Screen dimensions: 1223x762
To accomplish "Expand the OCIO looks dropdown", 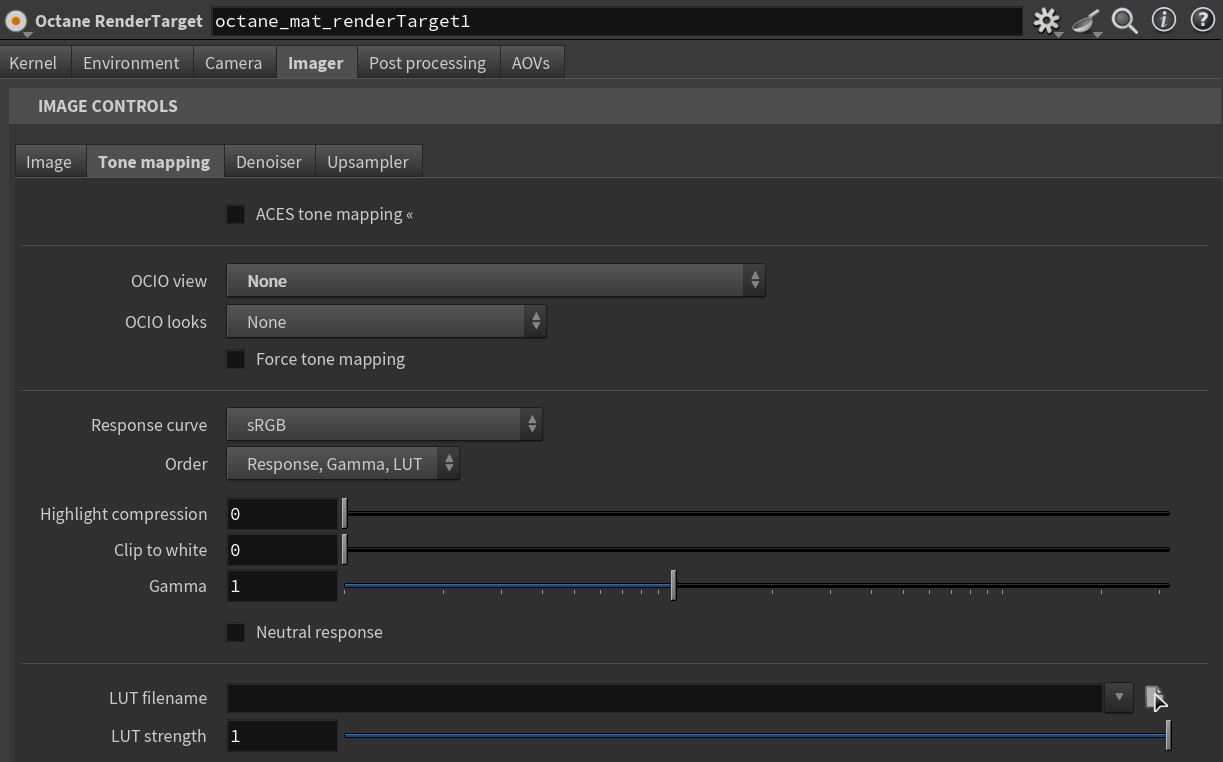I will click(386, 322).
